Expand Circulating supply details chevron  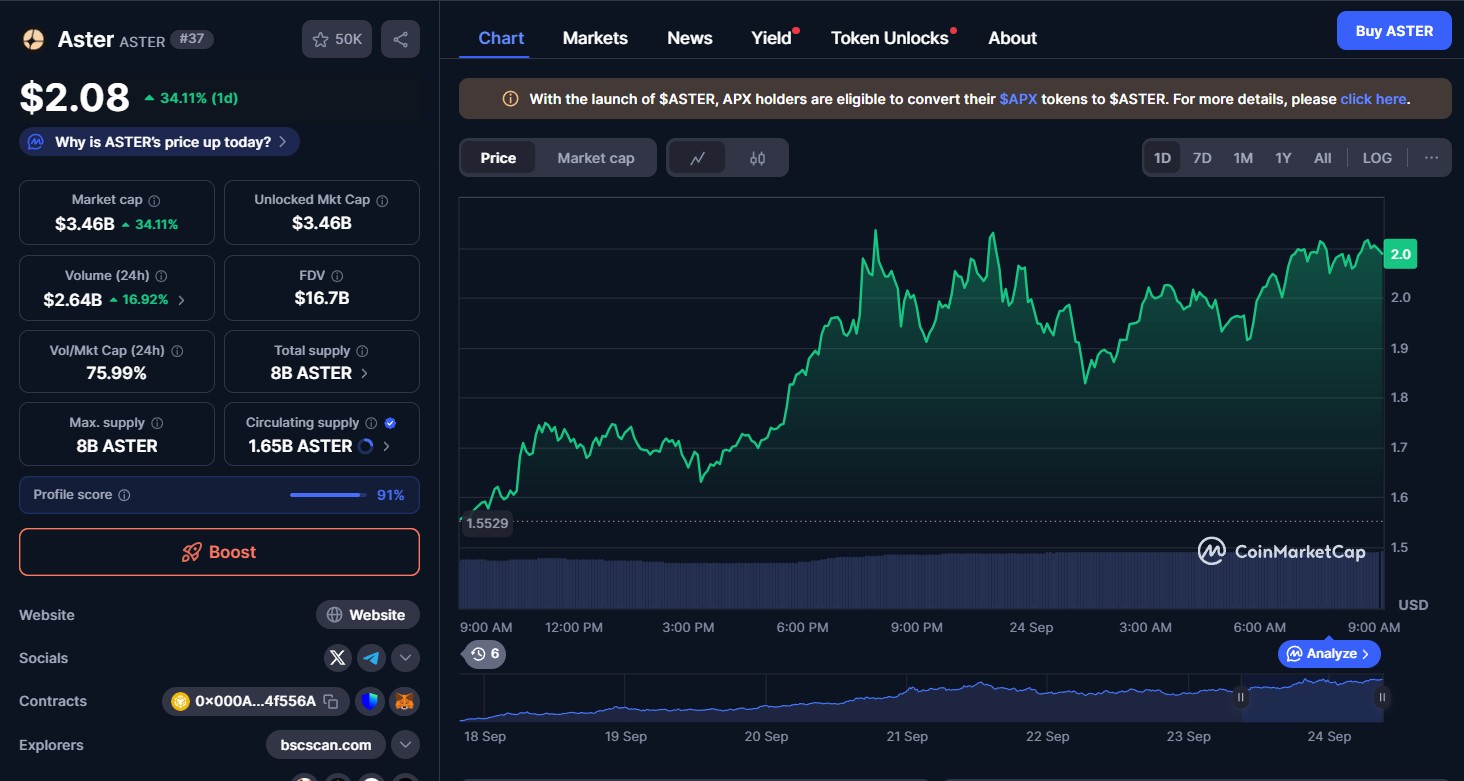pos(386,446)
